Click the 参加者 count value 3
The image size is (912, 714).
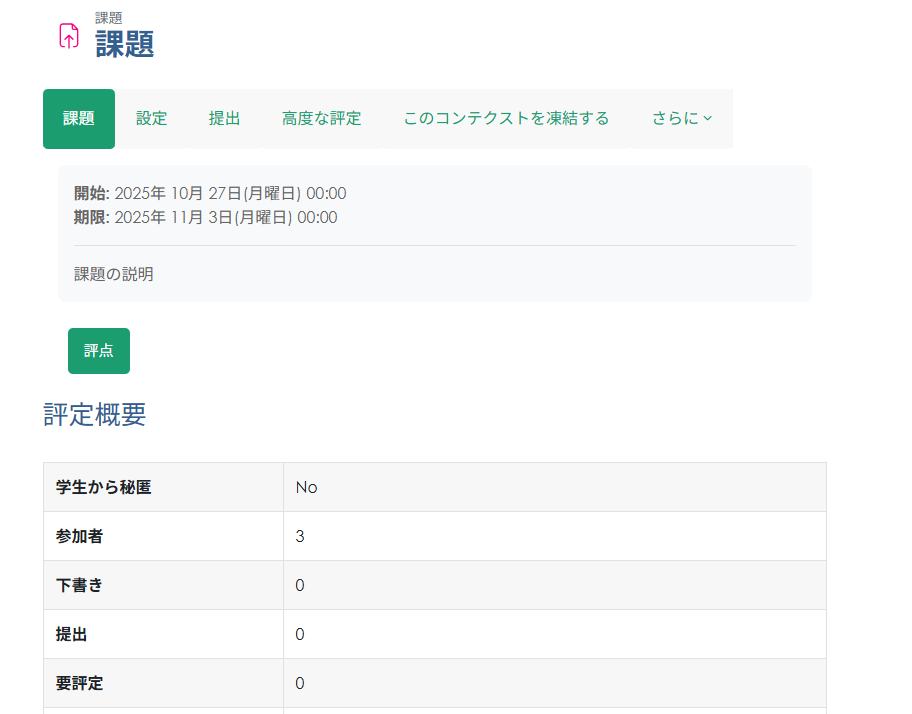pos(300,536)
